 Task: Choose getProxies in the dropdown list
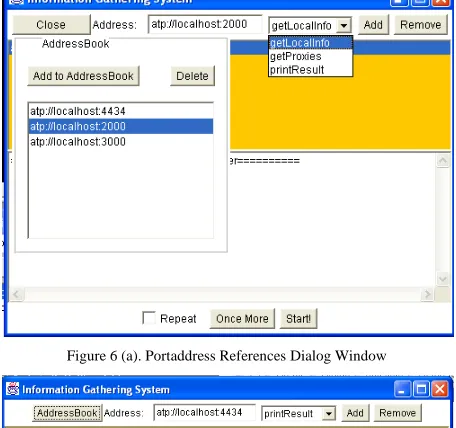click(x=310, y=56)
